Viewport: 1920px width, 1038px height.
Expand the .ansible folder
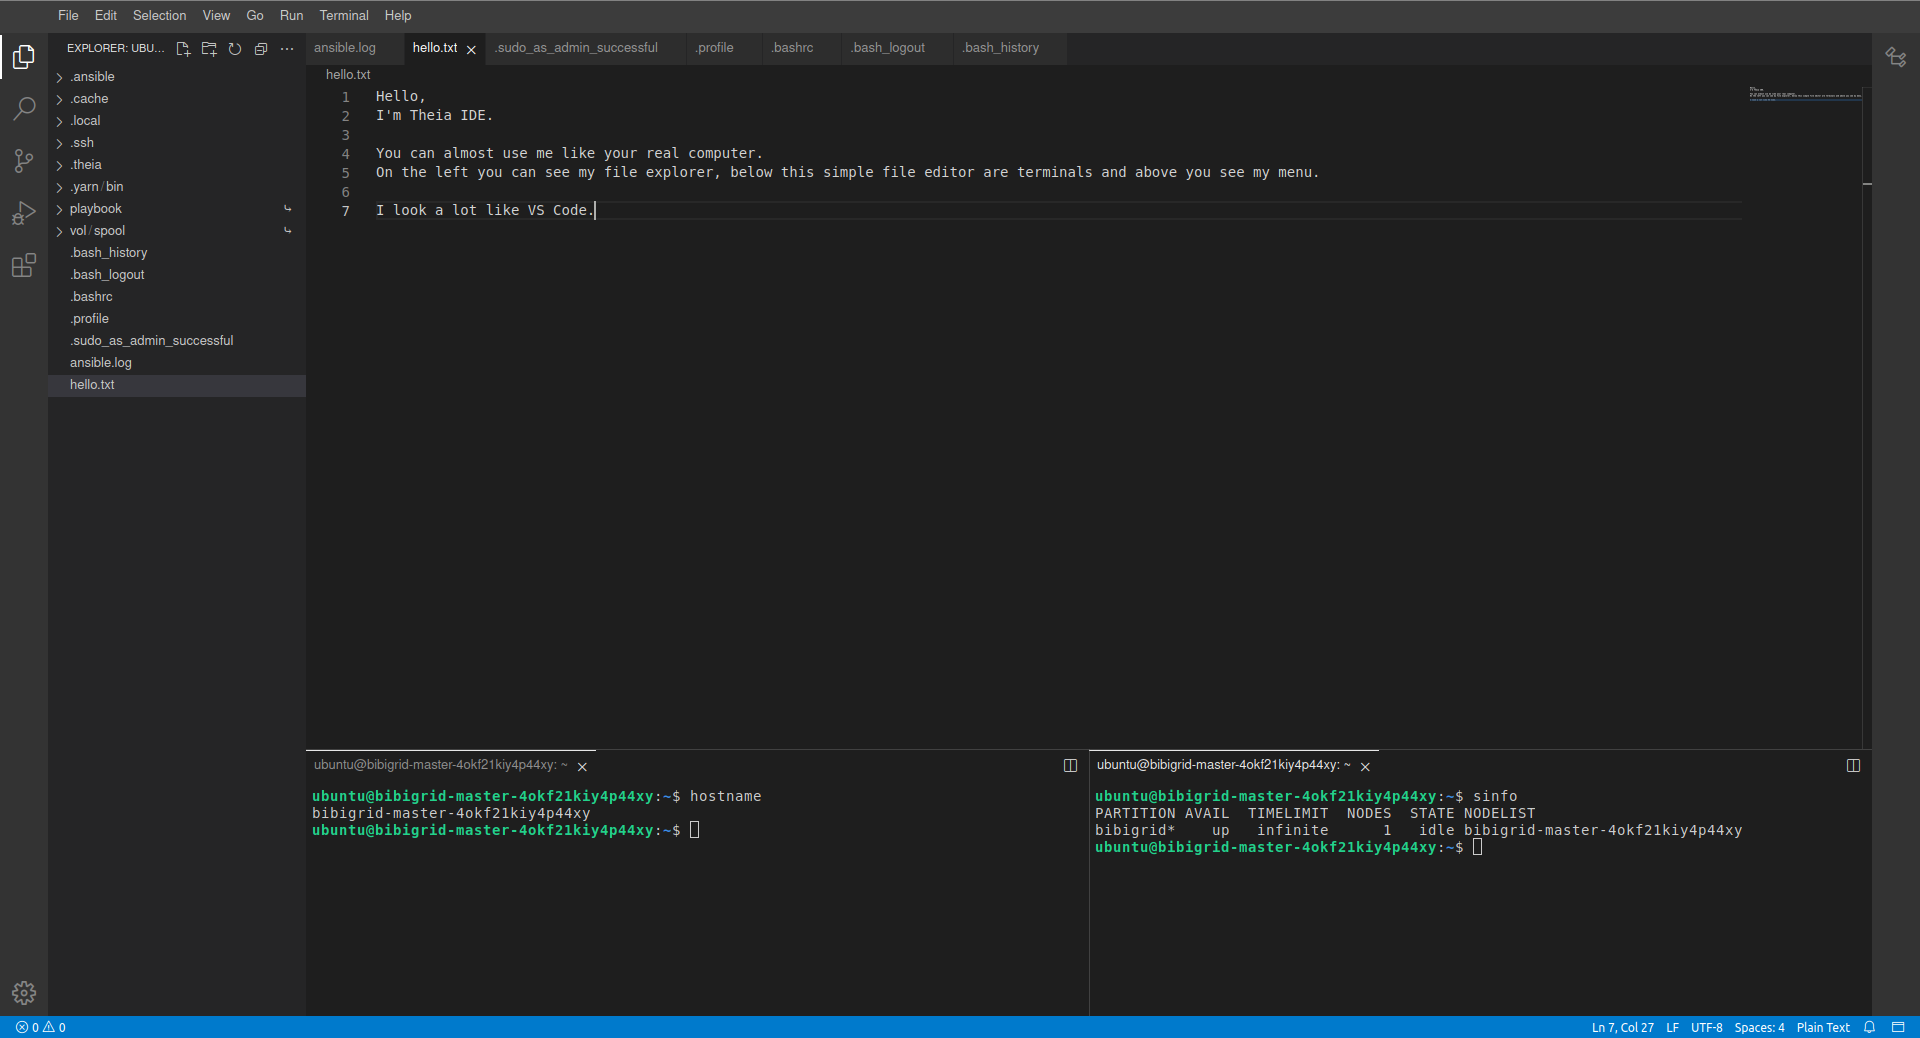[x=92, y=77]
